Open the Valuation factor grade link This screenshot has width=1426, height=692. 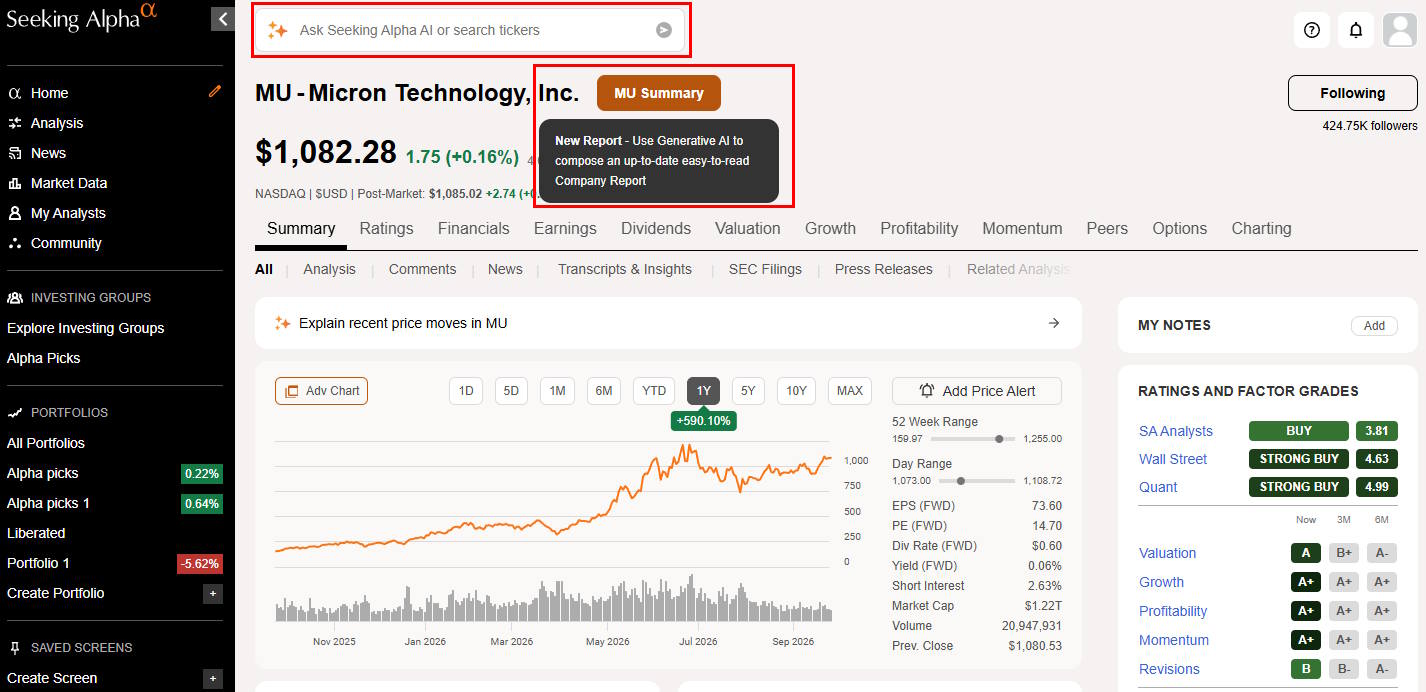pos(1167,553)
